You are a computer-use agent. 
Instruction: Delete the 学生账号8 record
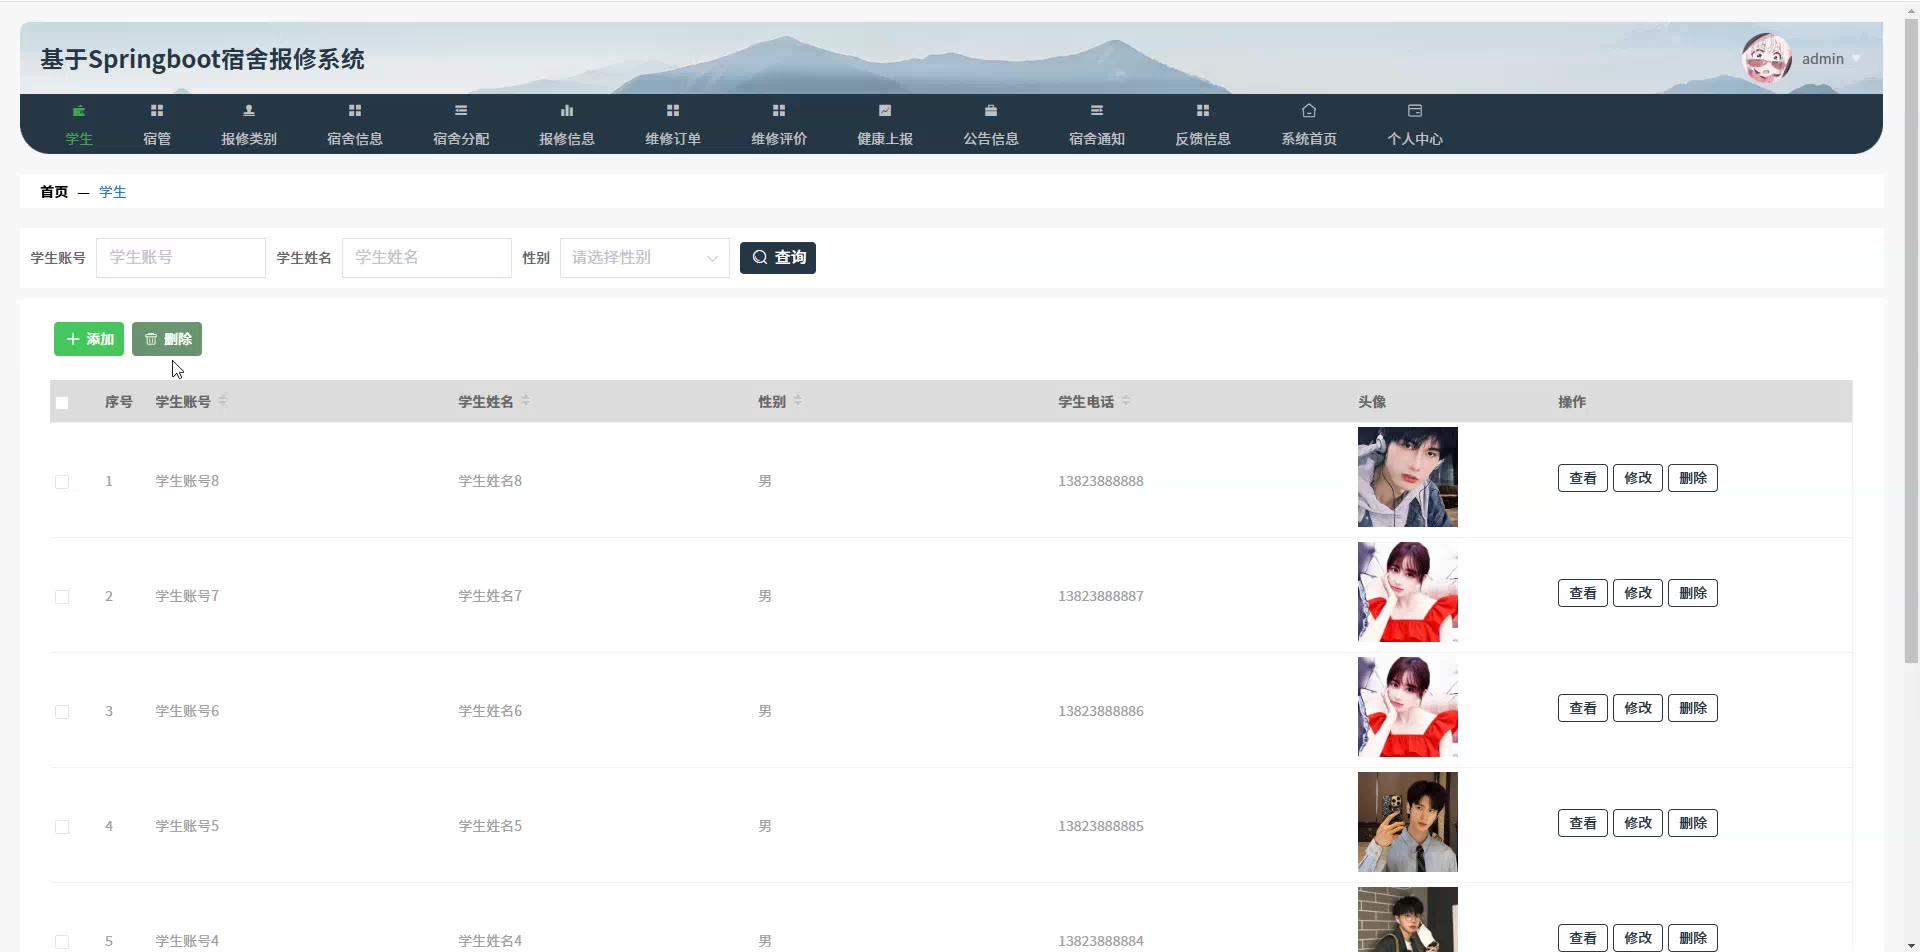coord(1693,478)
